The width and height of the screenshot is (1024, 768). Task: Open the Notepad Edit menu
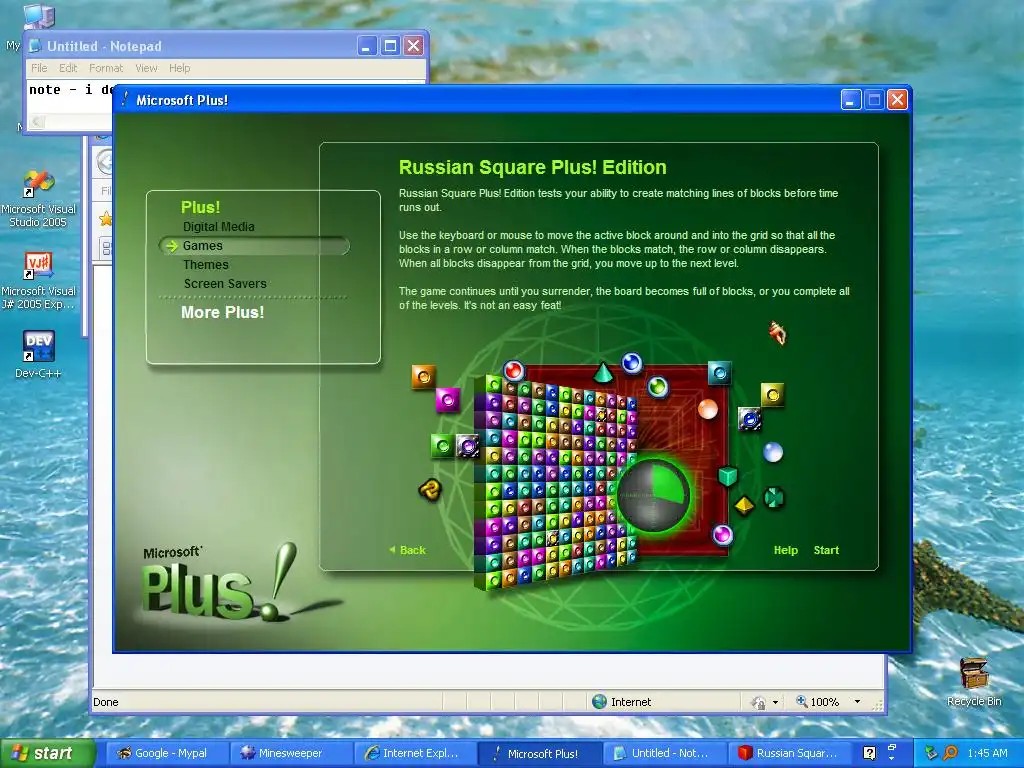pyautogui.click(x=68, y=68)
